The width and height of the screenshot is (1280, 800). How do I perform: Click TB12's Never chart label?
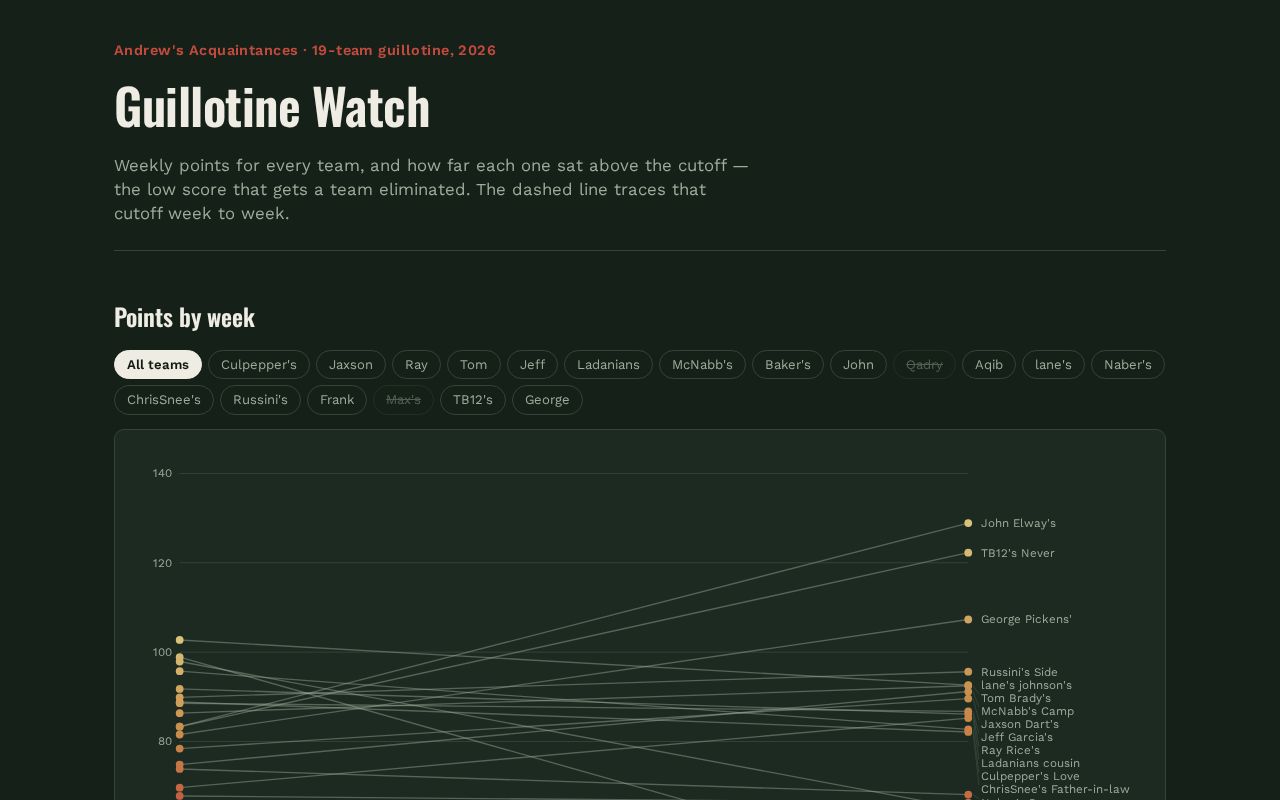pyautogui.click(x=1017, y=553)
